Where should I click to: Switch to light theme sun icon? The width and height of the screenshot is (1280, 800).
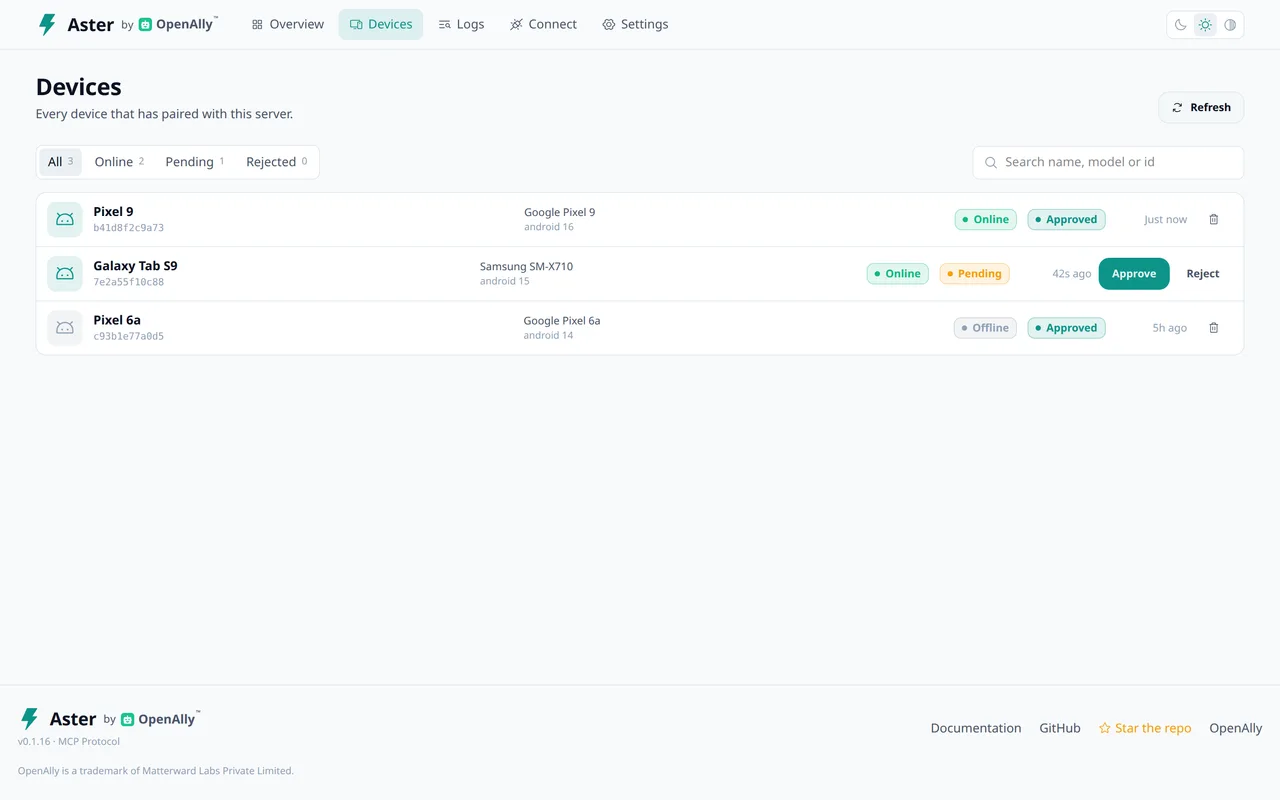click(x=1205, y=25)
